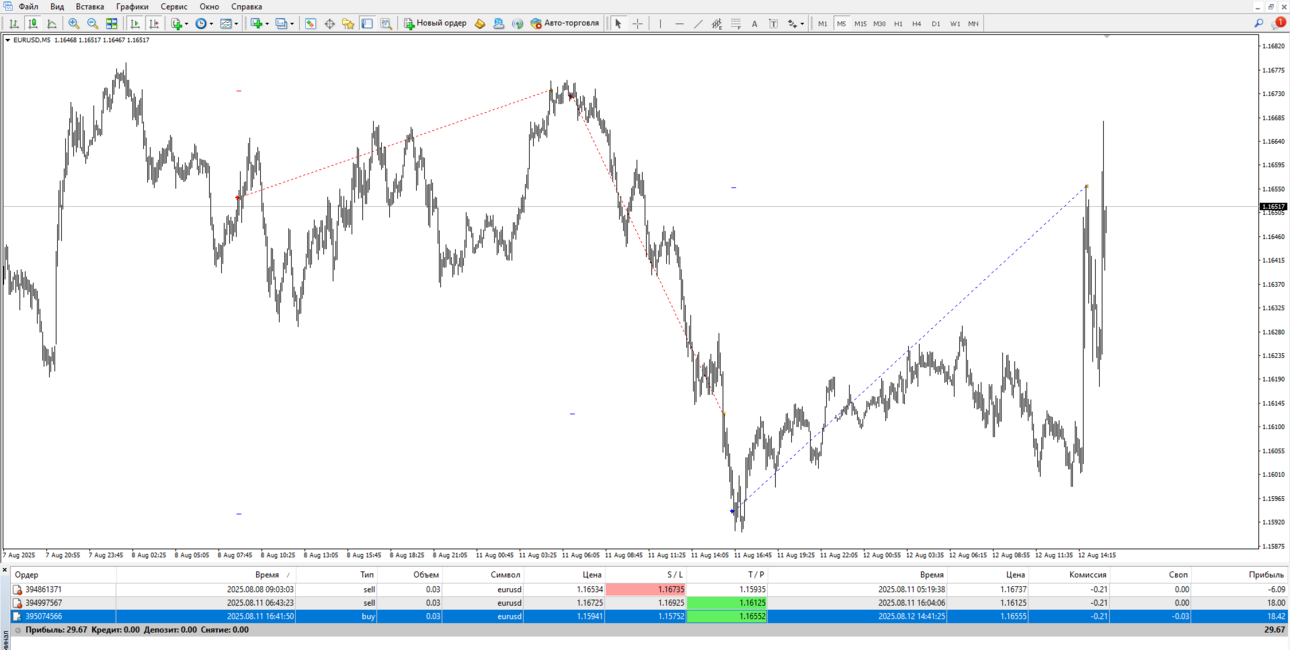The image size is (1290, 650).
Task: Open Strategy Tester icon
Action: [x=386, y=23]
